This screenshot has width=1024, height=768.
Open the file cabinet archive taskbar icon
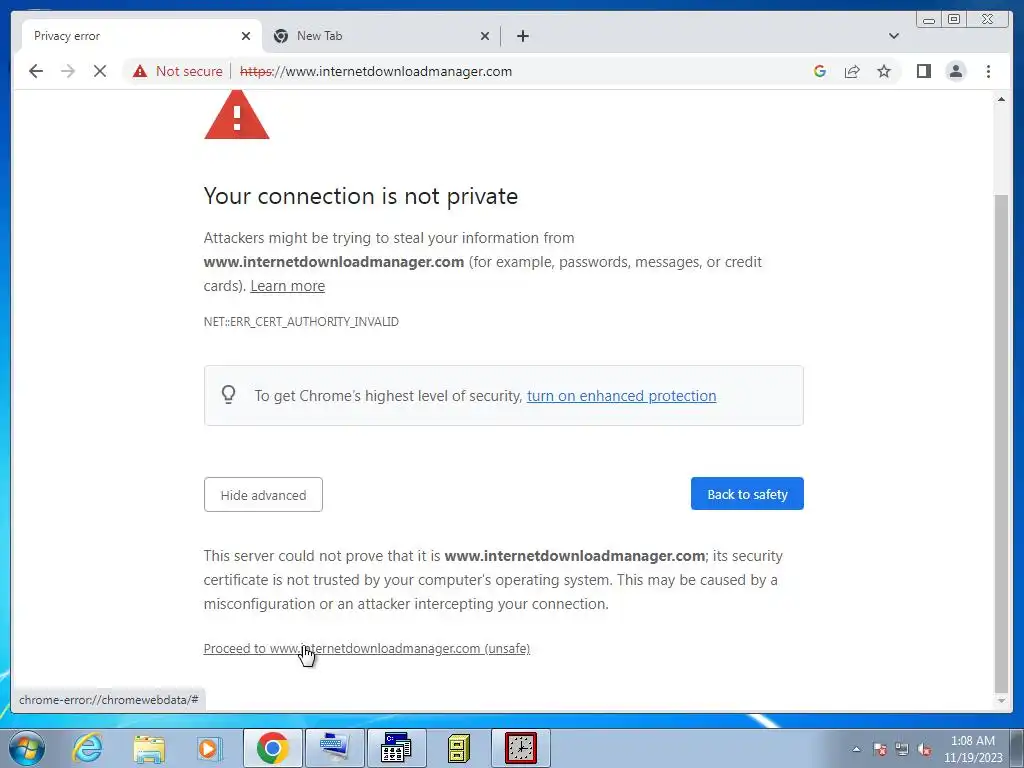click(458, 748)
